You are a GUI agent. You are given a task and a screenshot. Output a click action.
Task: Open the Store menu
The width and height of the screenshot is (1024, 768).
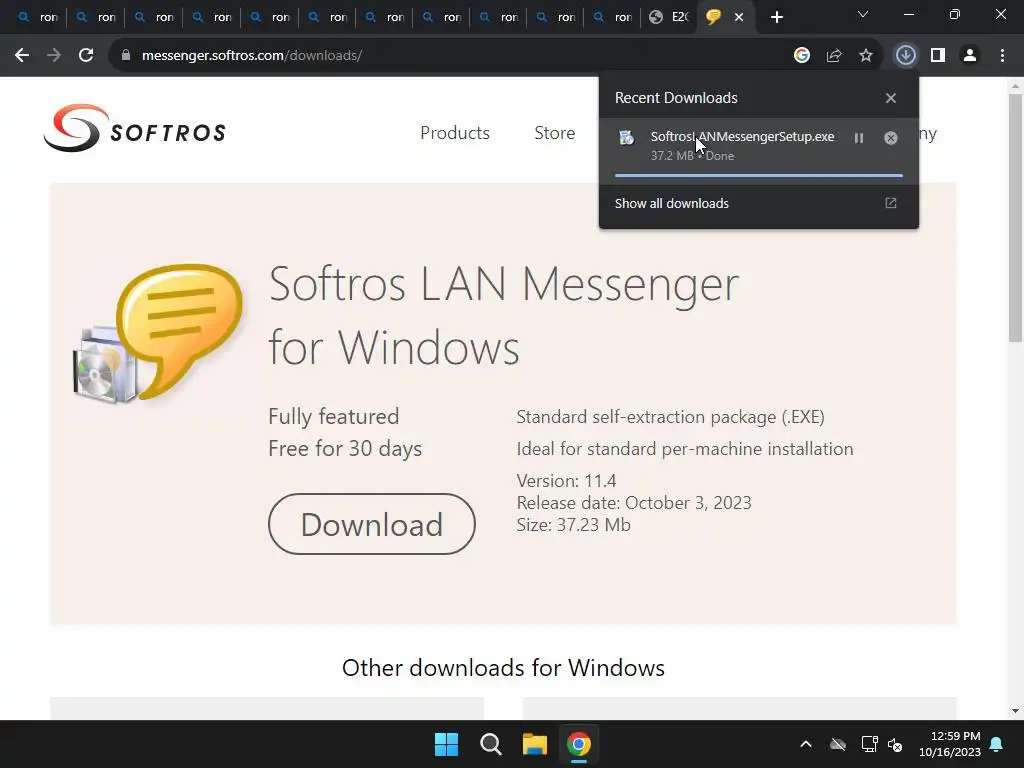(554, 133)
